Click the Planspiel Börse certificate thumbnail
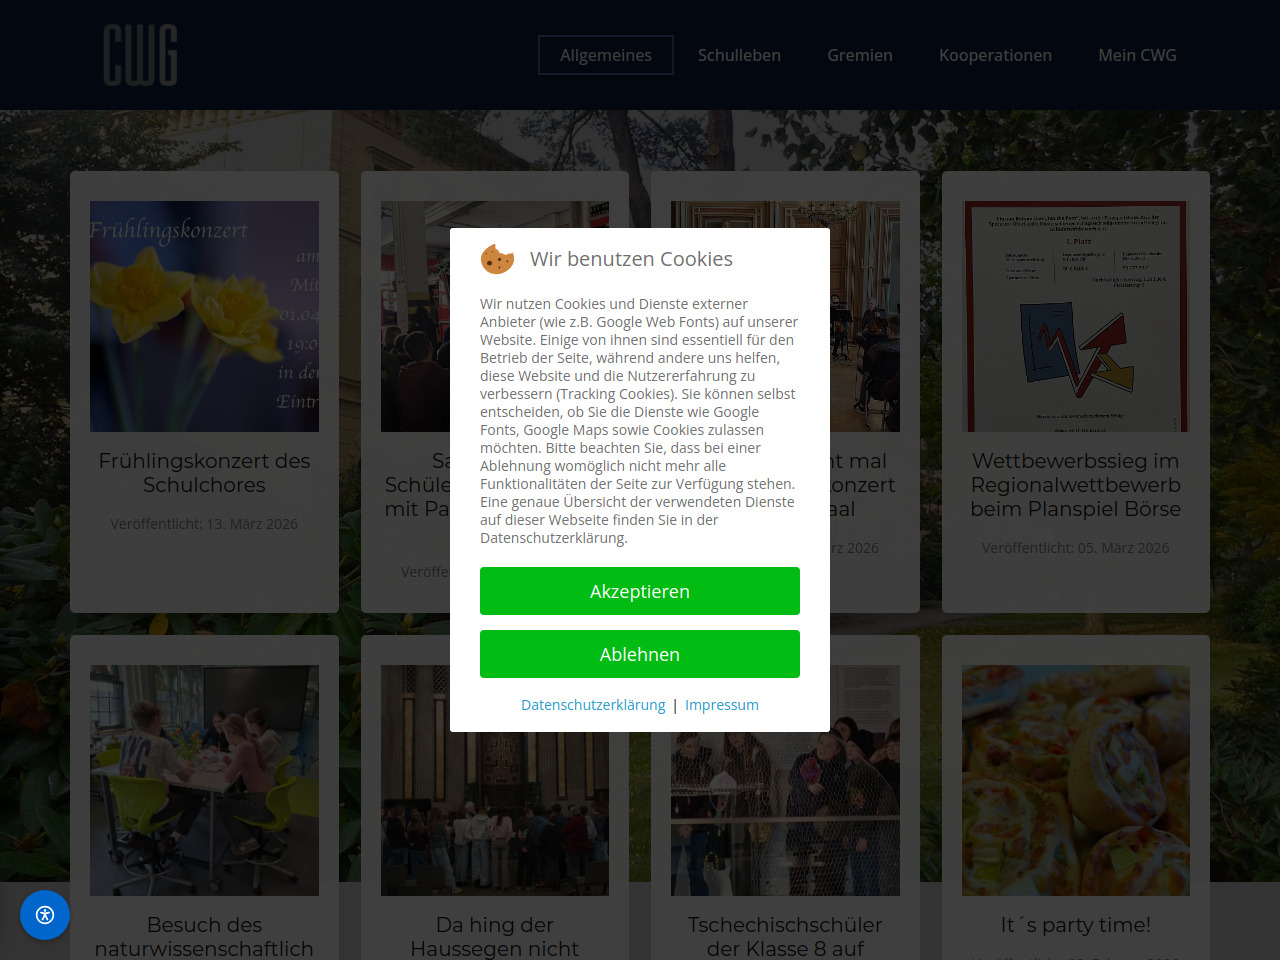1280x960 pixels. tap(1076, 316)
